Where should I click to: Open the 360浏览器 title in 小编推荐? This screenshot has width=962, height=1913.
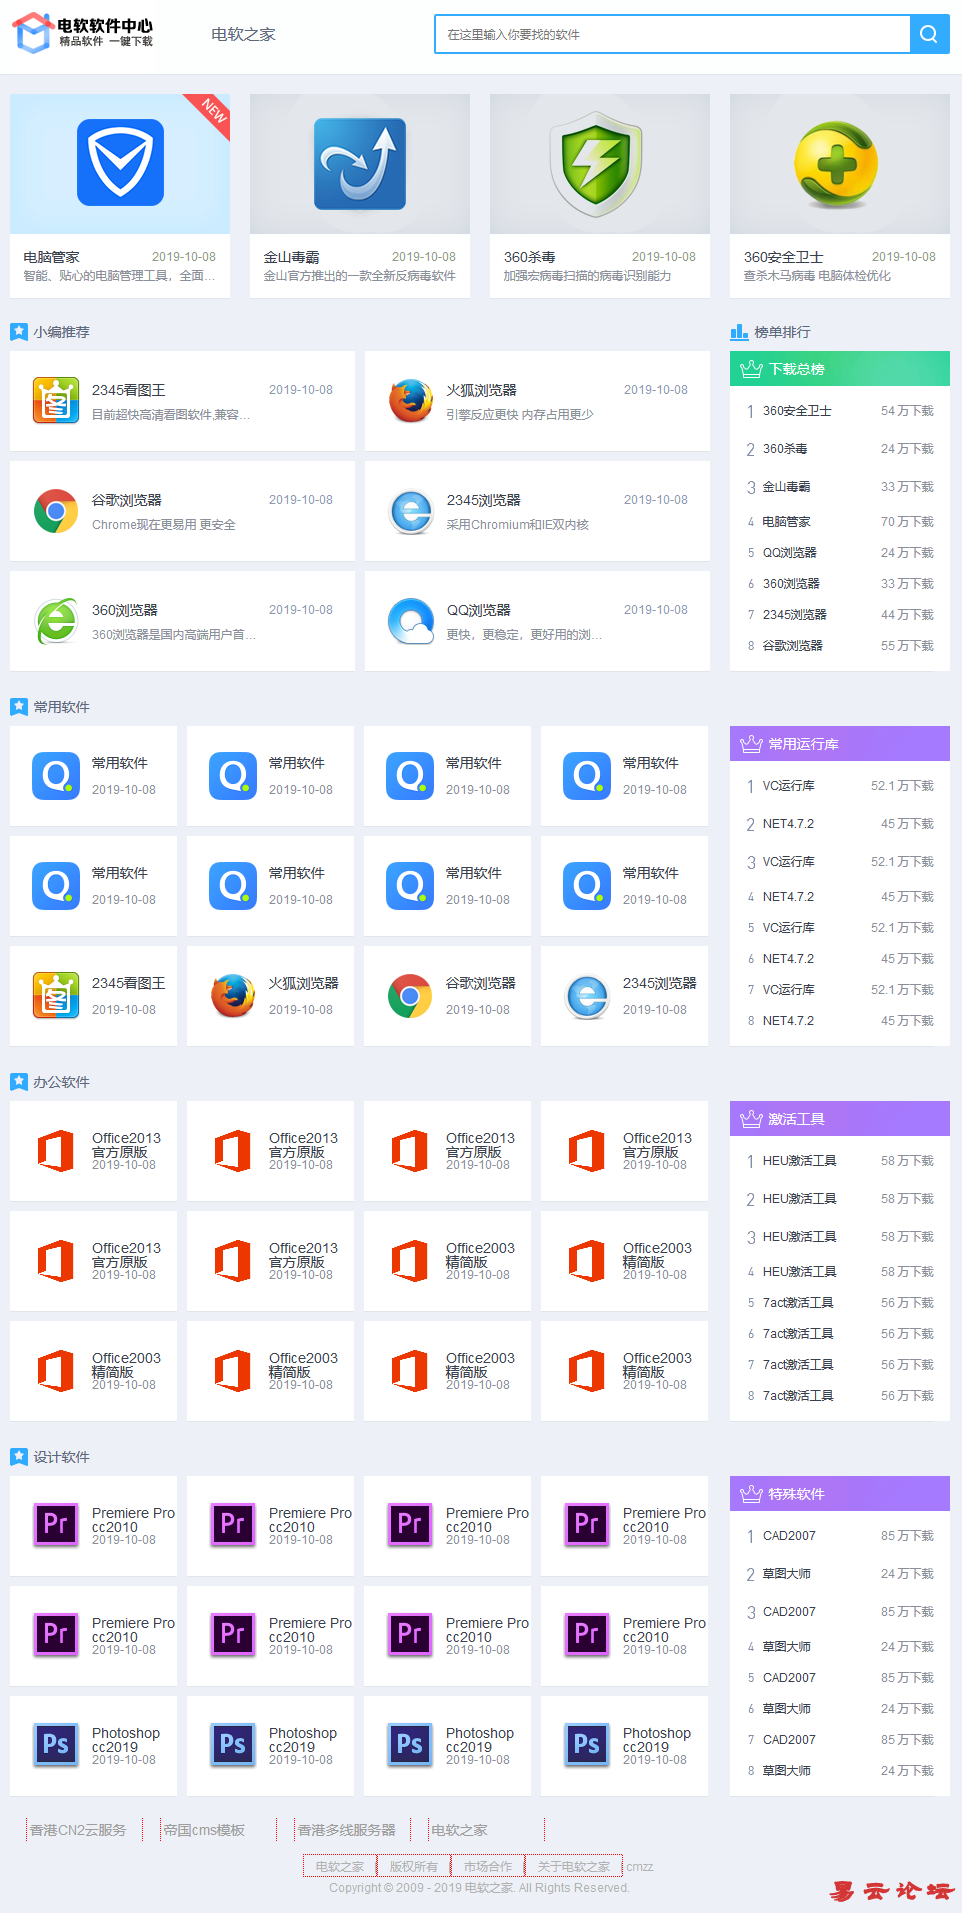(125, 610)
